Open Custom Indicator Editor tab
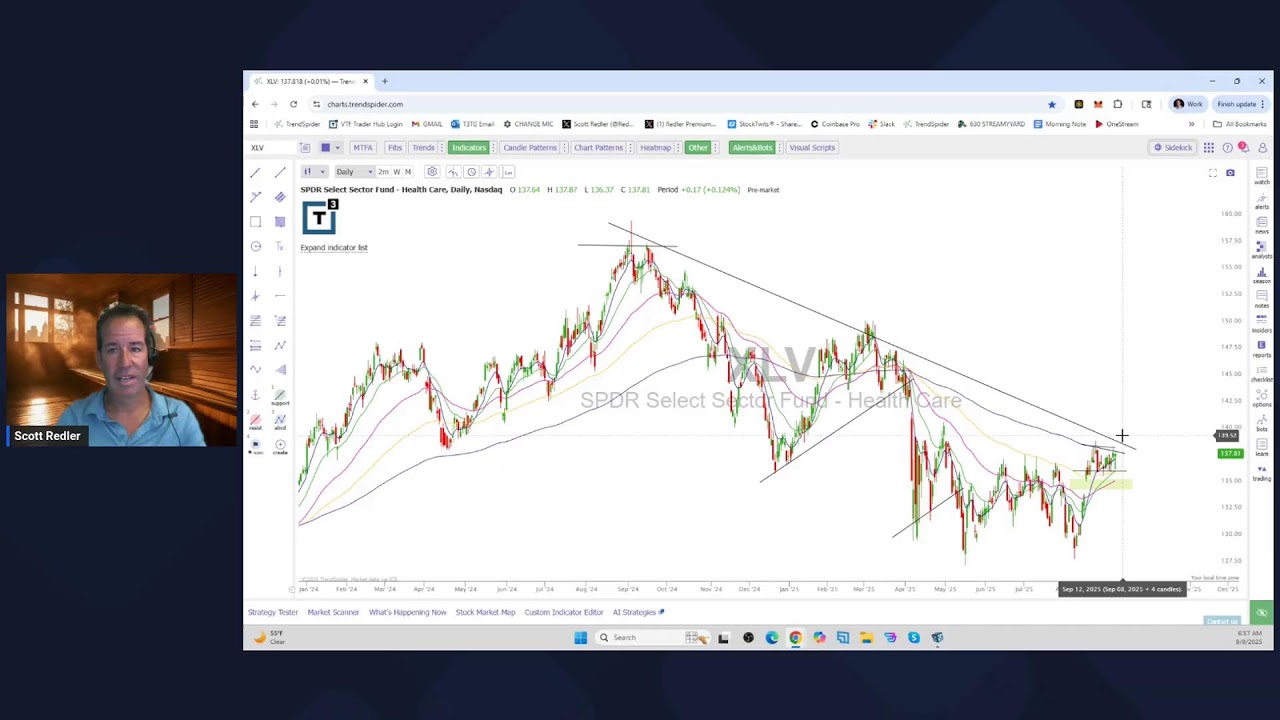Viewport: 1280px width, 720px height. point(564,612)
